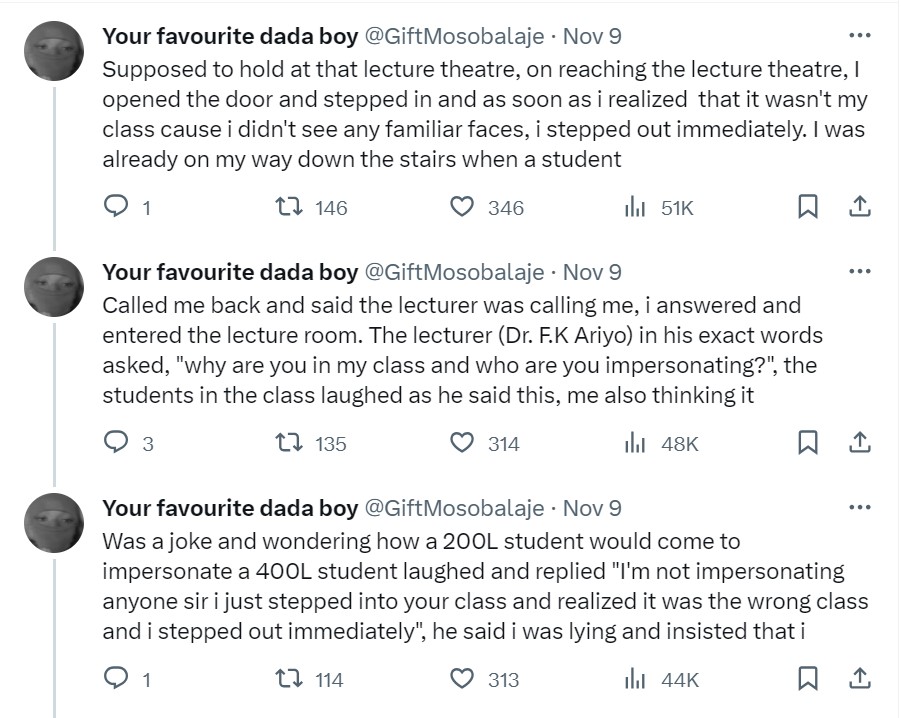901x718 pixels.
Task: Like the tweet with 314 likes
Action: tap(461, 443)
